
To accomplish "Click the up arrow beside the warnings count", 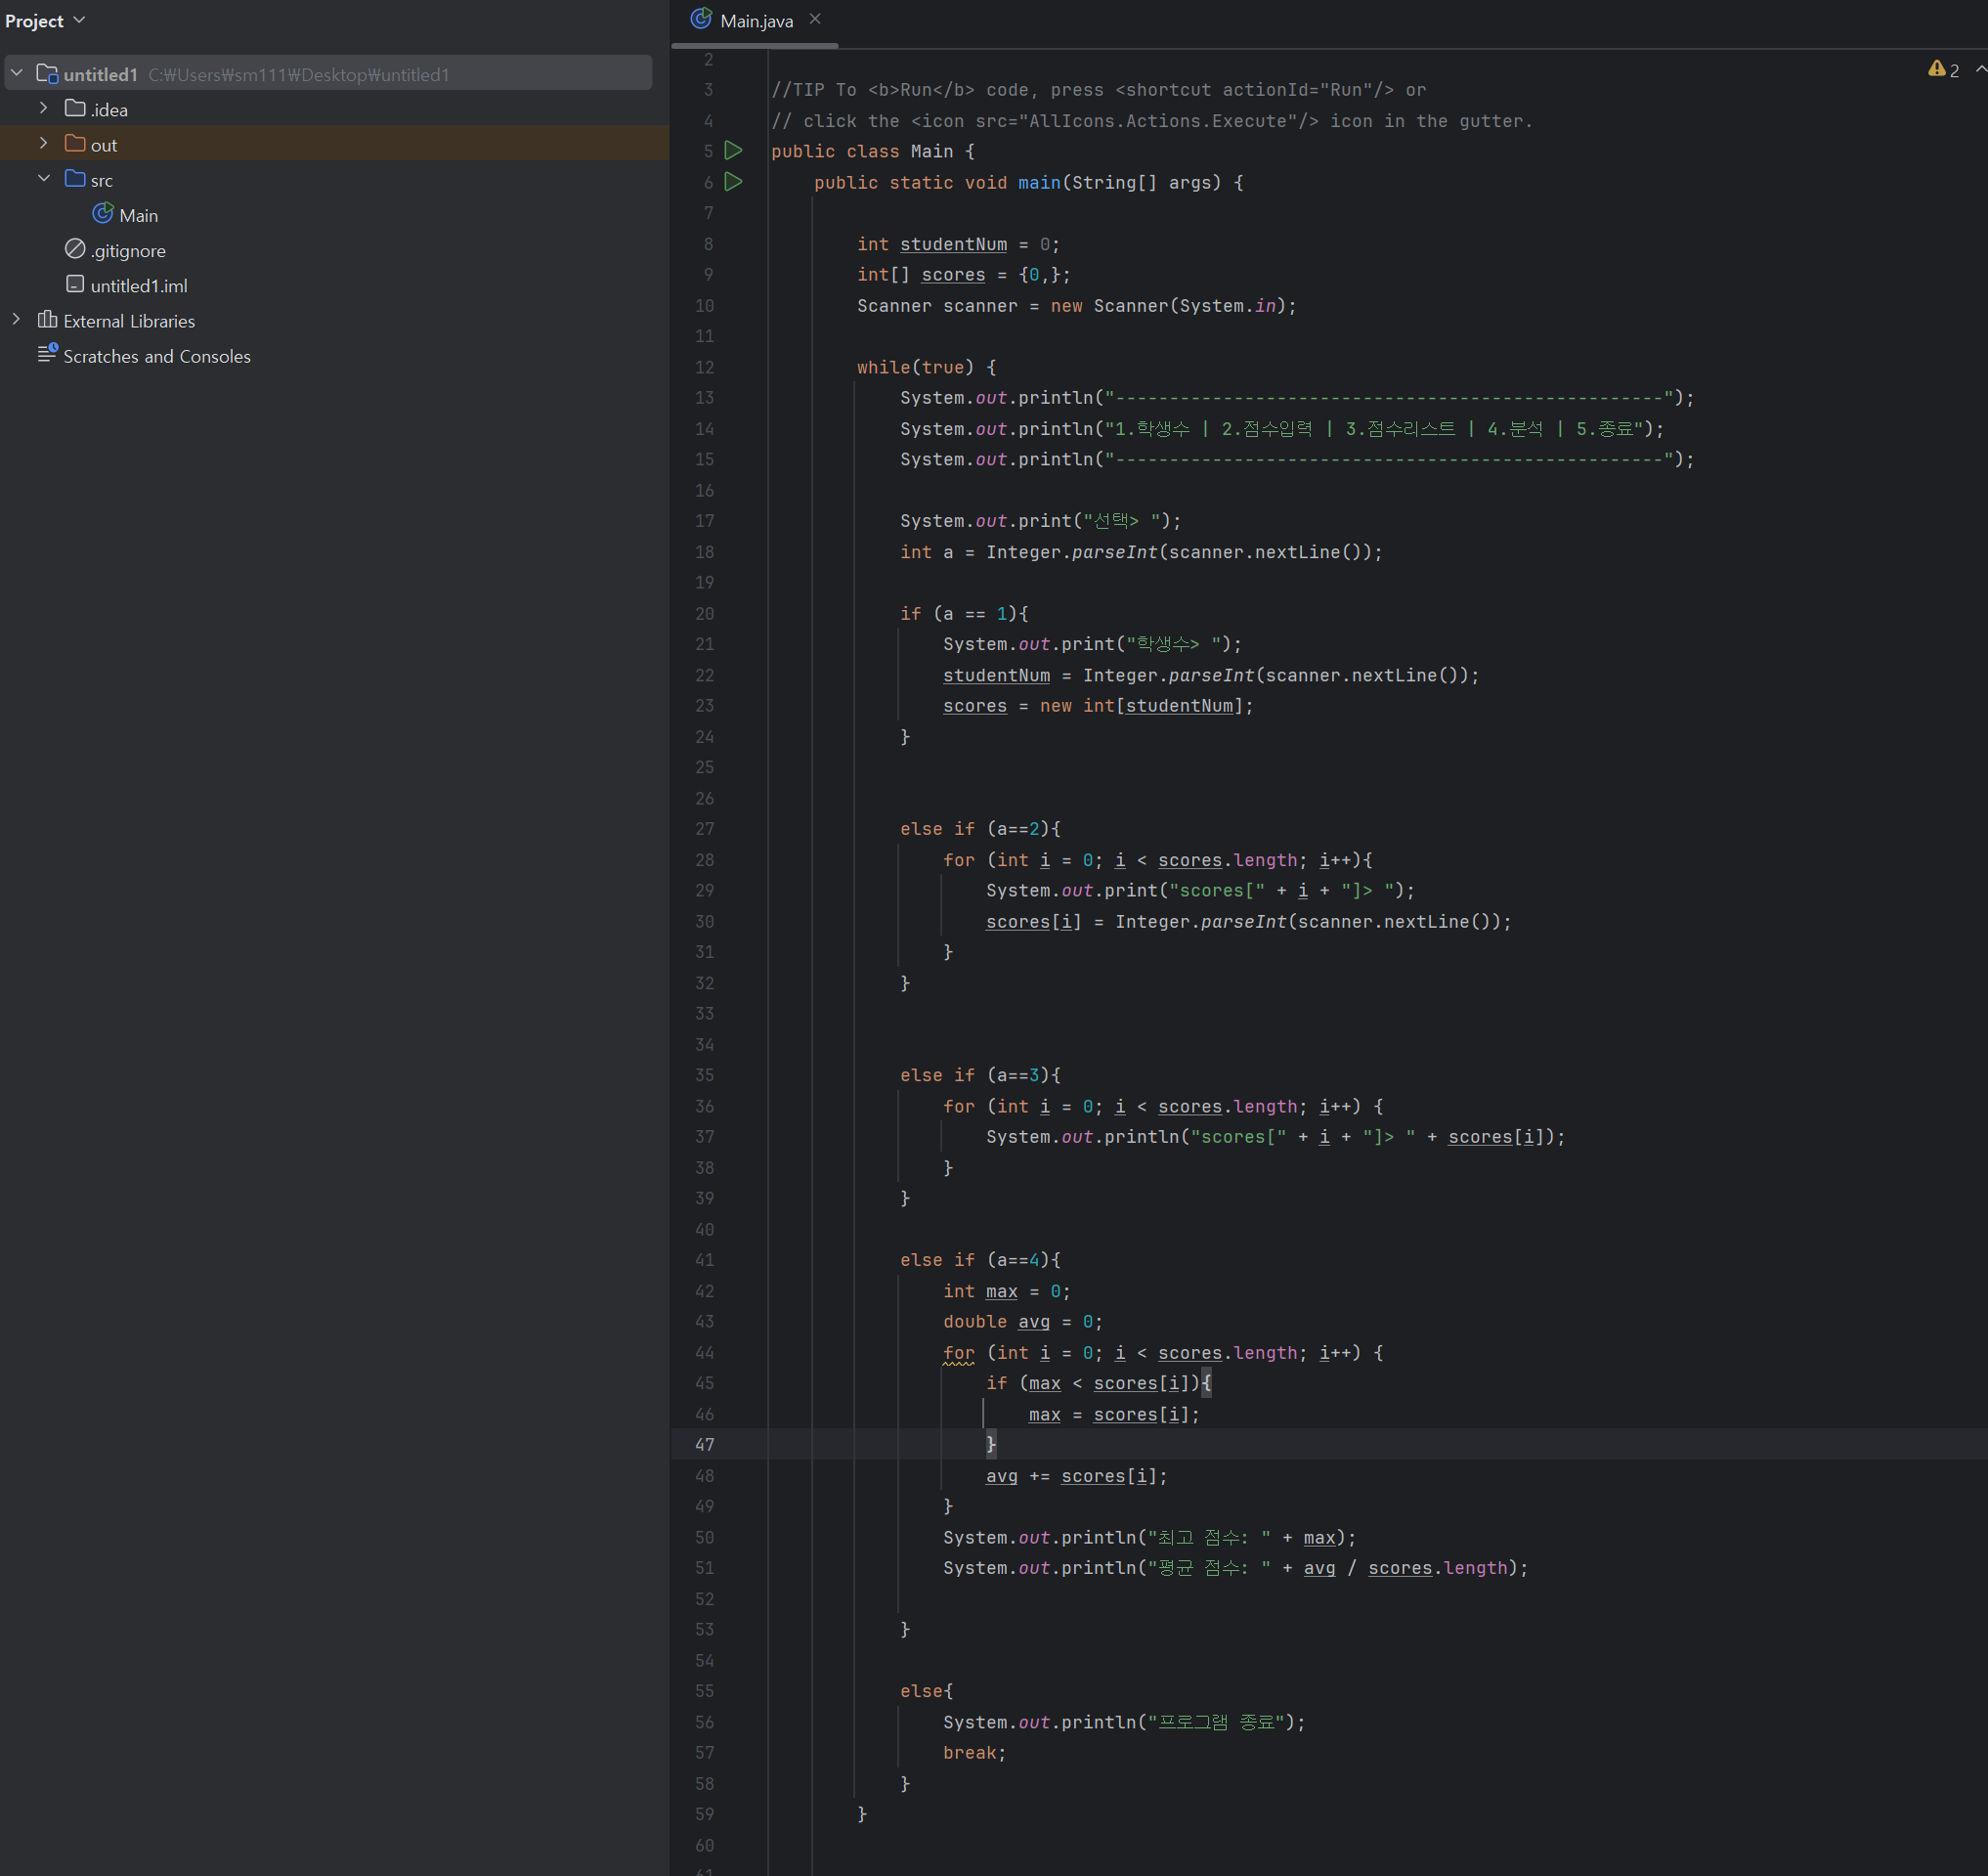I will click(1980, 69).
